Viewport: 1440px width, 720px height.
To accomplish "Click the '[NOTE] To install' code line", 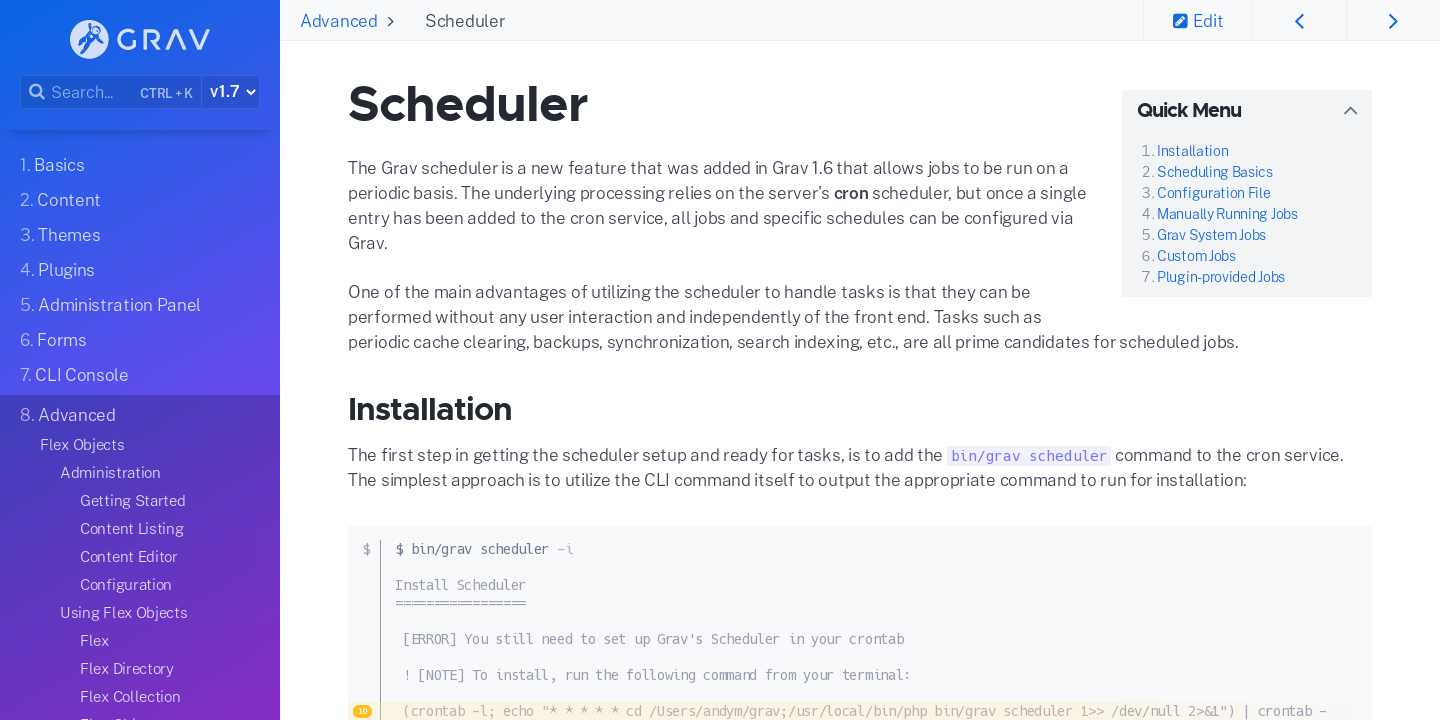I will tap(657, 675).
